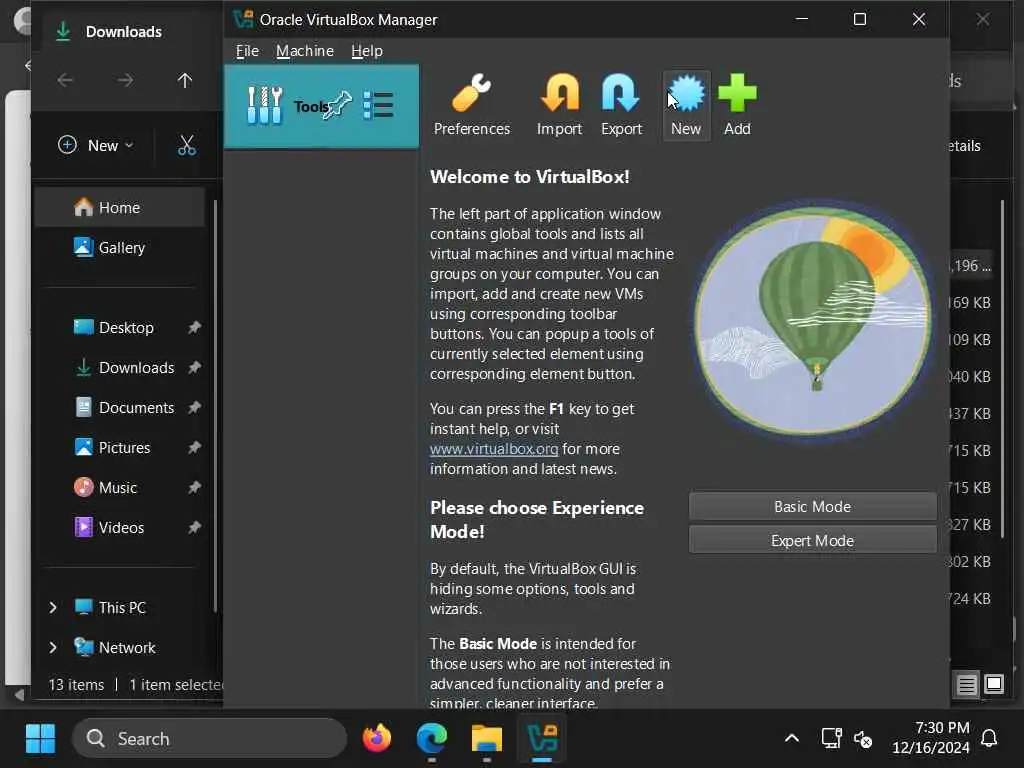
Task: Click the network status tray icon
Action: click(x=831, y=739)
